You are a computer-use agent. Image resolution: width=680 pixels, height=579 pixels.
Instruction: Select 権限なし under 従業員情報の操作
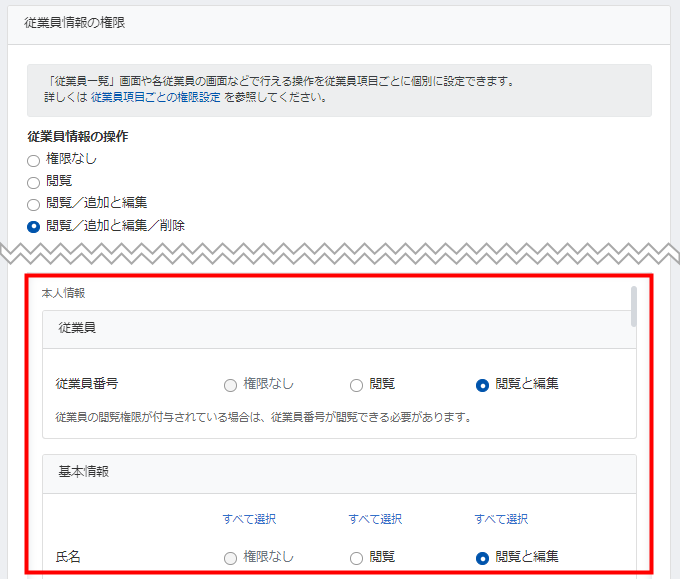pos(33,161)
